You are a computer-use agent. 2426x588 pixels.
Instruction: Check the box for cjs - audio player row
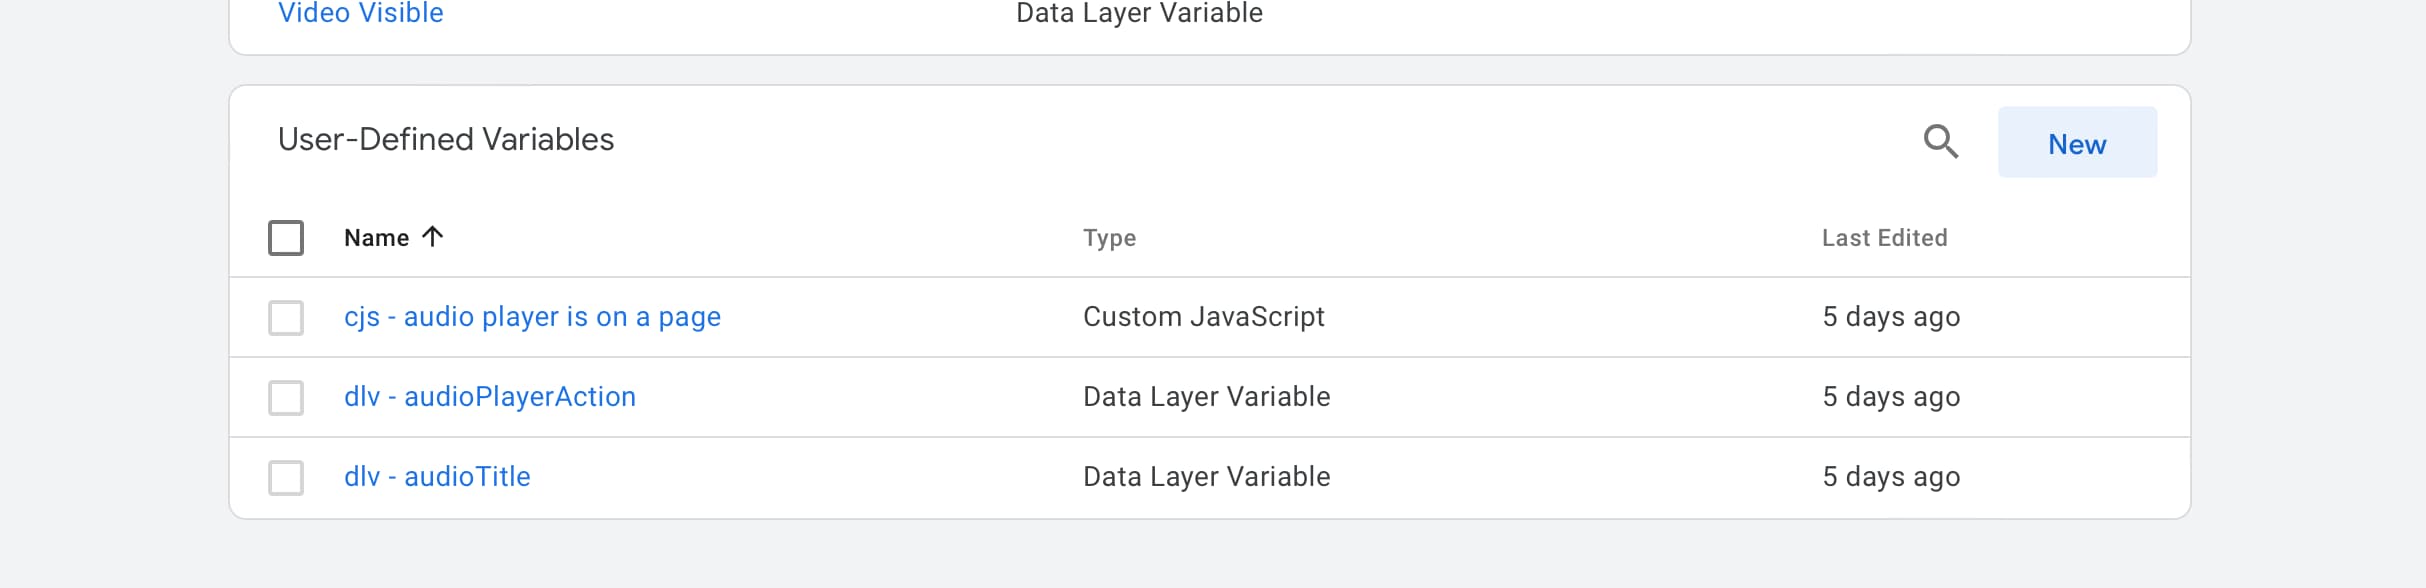[286, 318]
